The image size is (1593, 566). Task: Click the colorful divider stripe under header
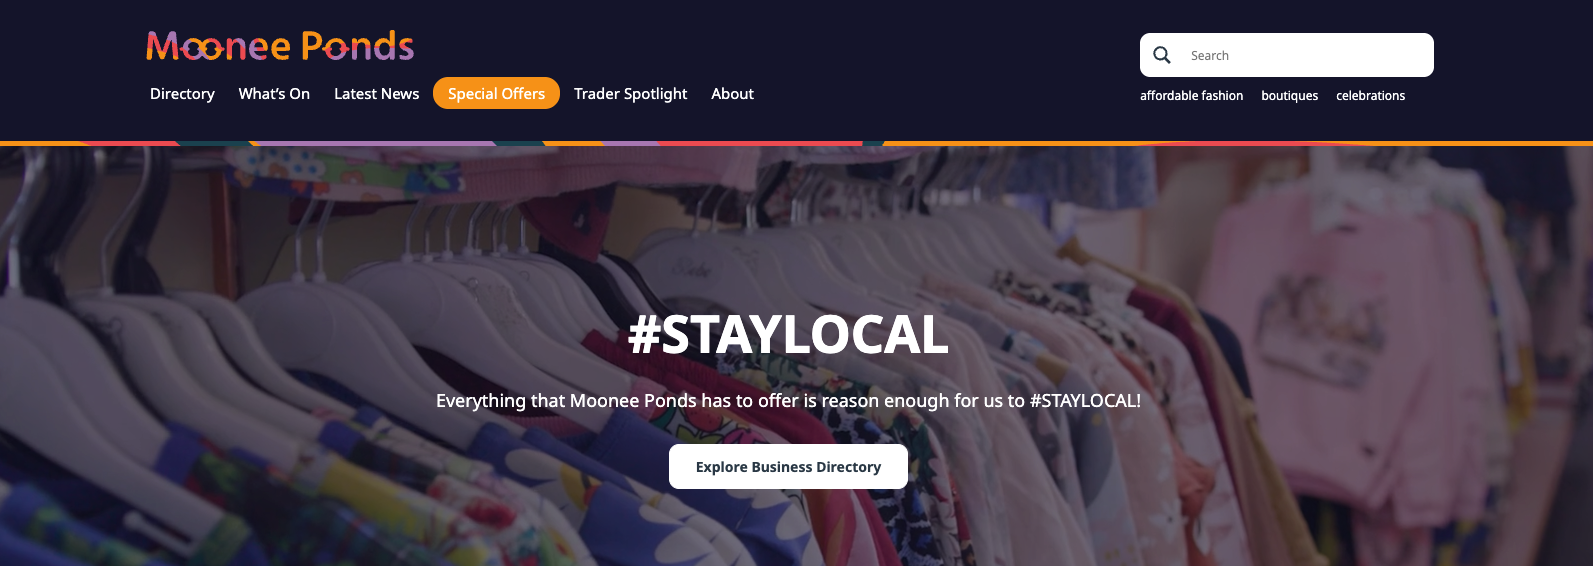pyautogui.click(x=796, y=143)
